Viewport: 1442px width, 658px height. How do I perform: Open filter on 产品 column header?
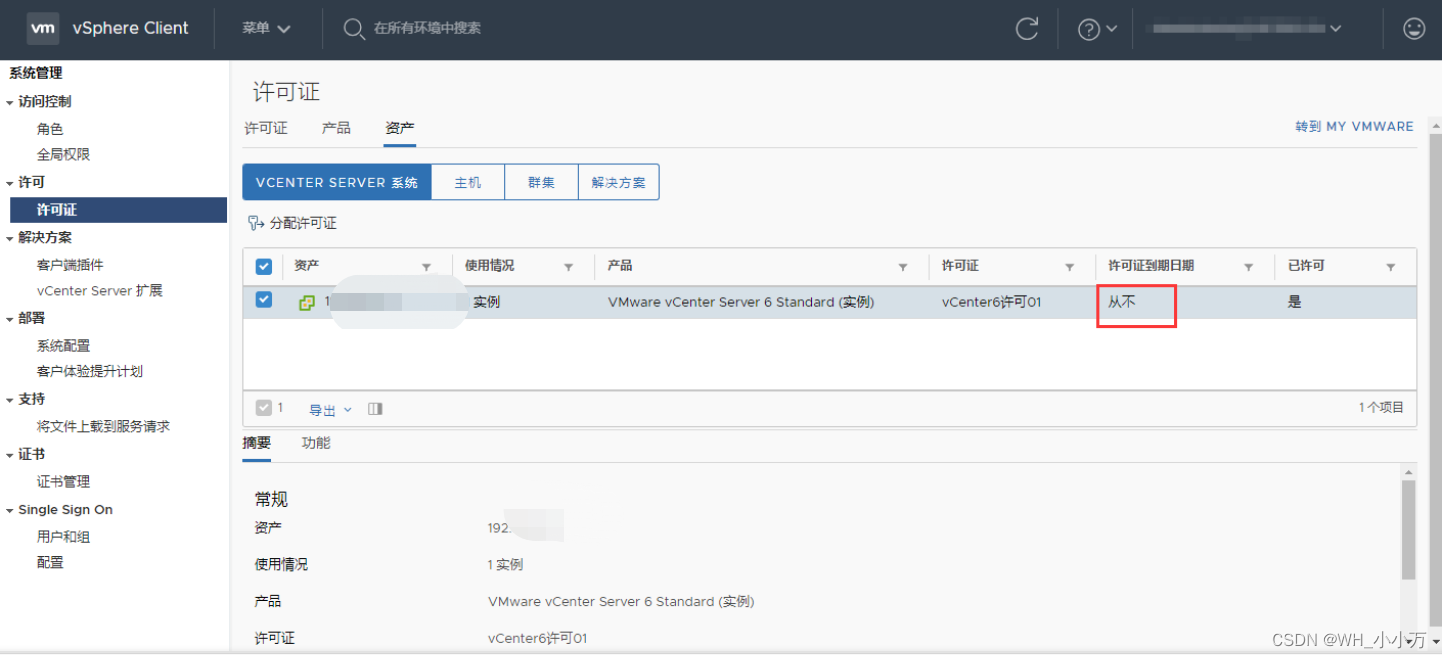902,267
